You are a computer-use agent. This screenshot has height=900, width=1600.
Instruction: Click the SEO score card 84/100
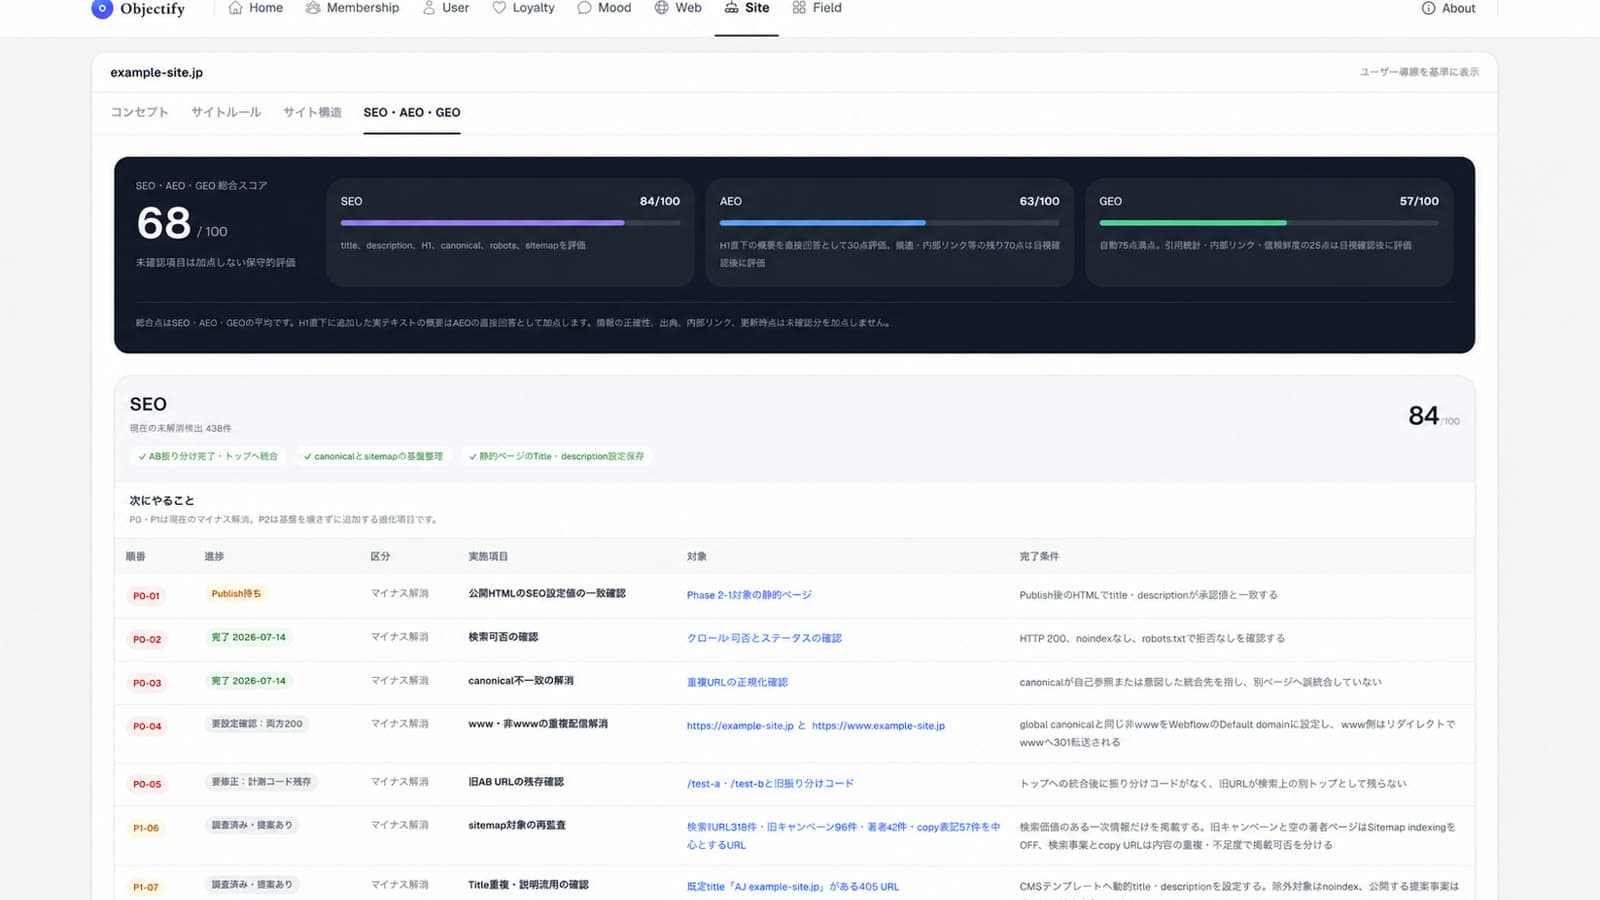pos(510,232)
